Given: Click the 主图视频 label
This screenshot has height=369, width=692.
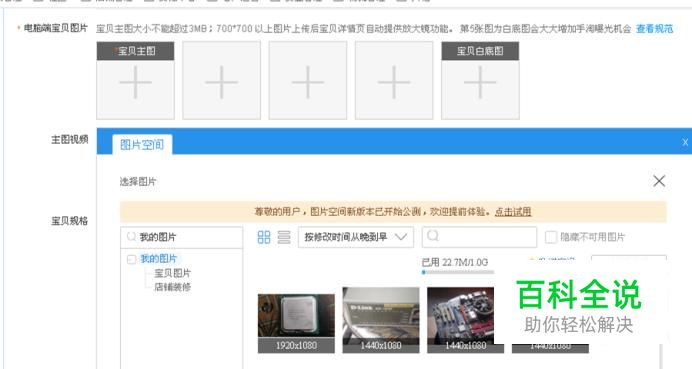Looking at the screenshot, I should point(70,139).
